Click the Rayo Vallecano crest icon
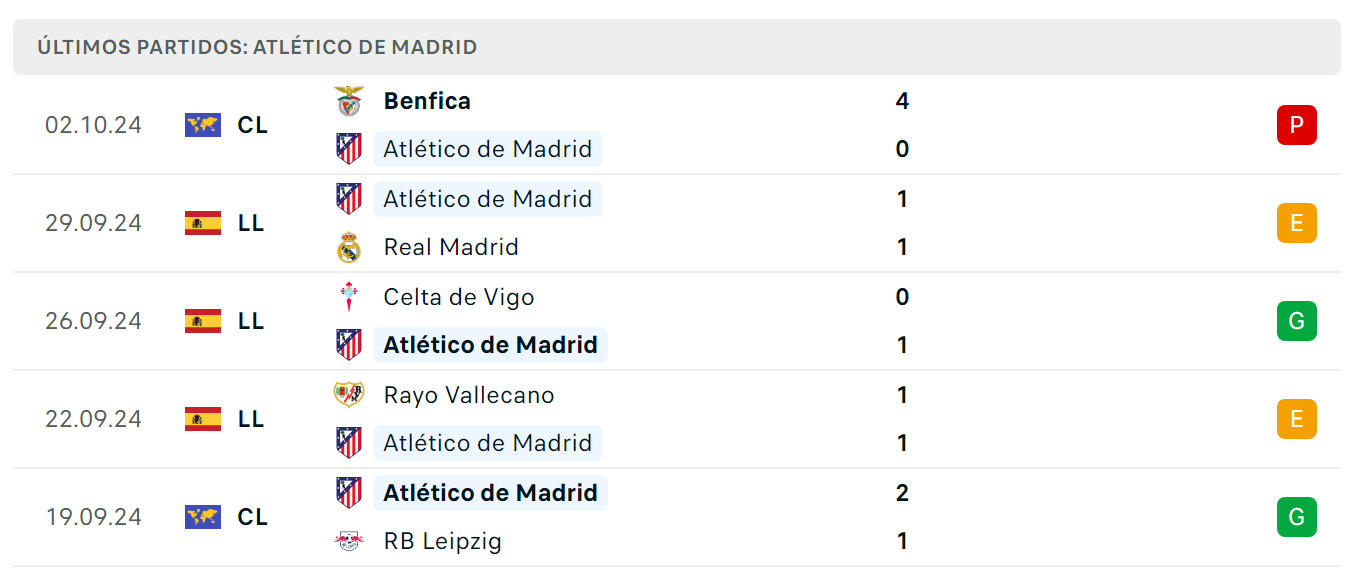This screenshot has width=1355, height=580. (x=349, y=395)
